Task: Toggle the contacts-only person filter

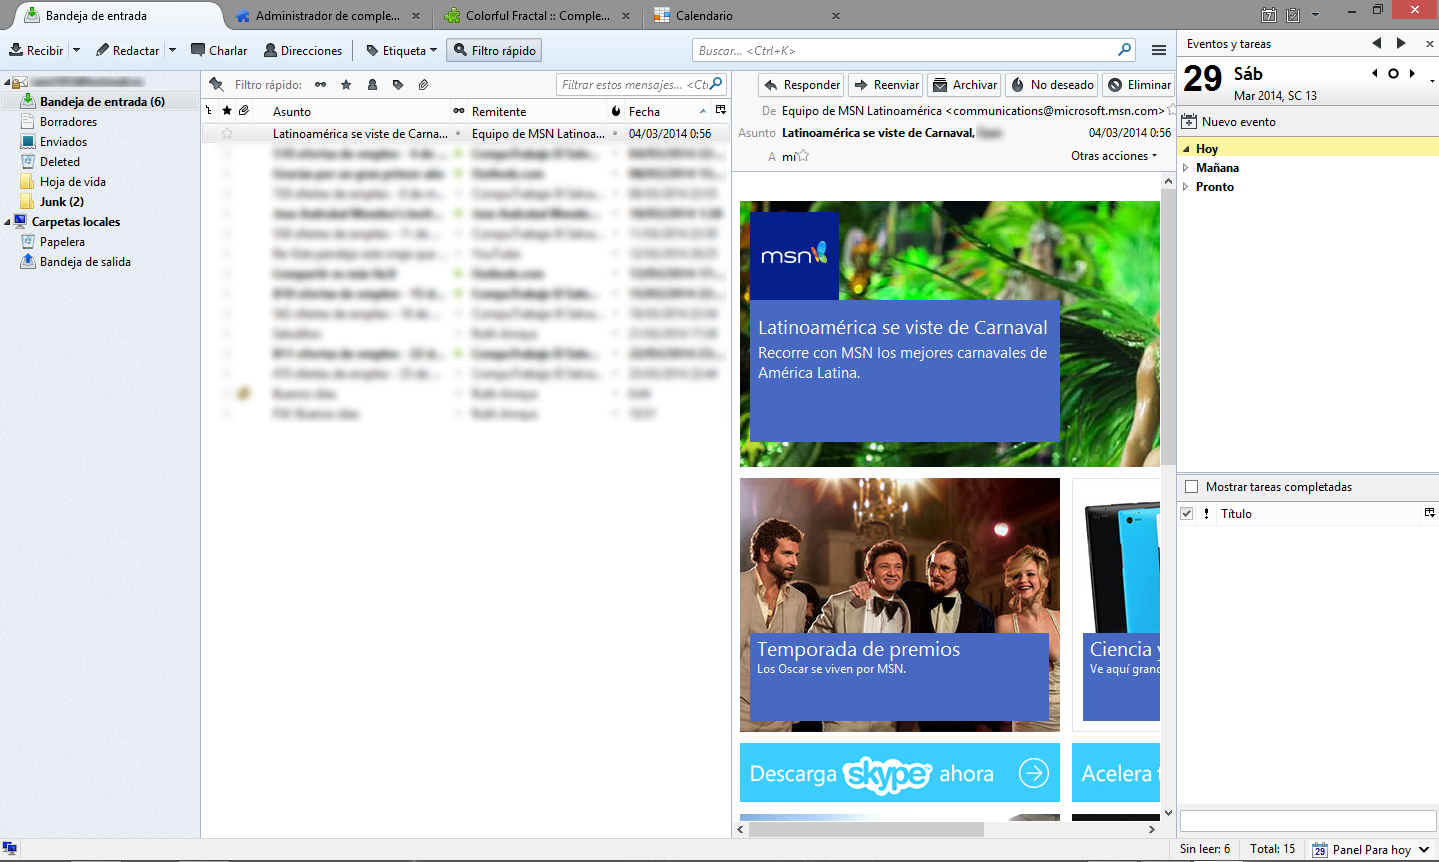Action: 372,85
